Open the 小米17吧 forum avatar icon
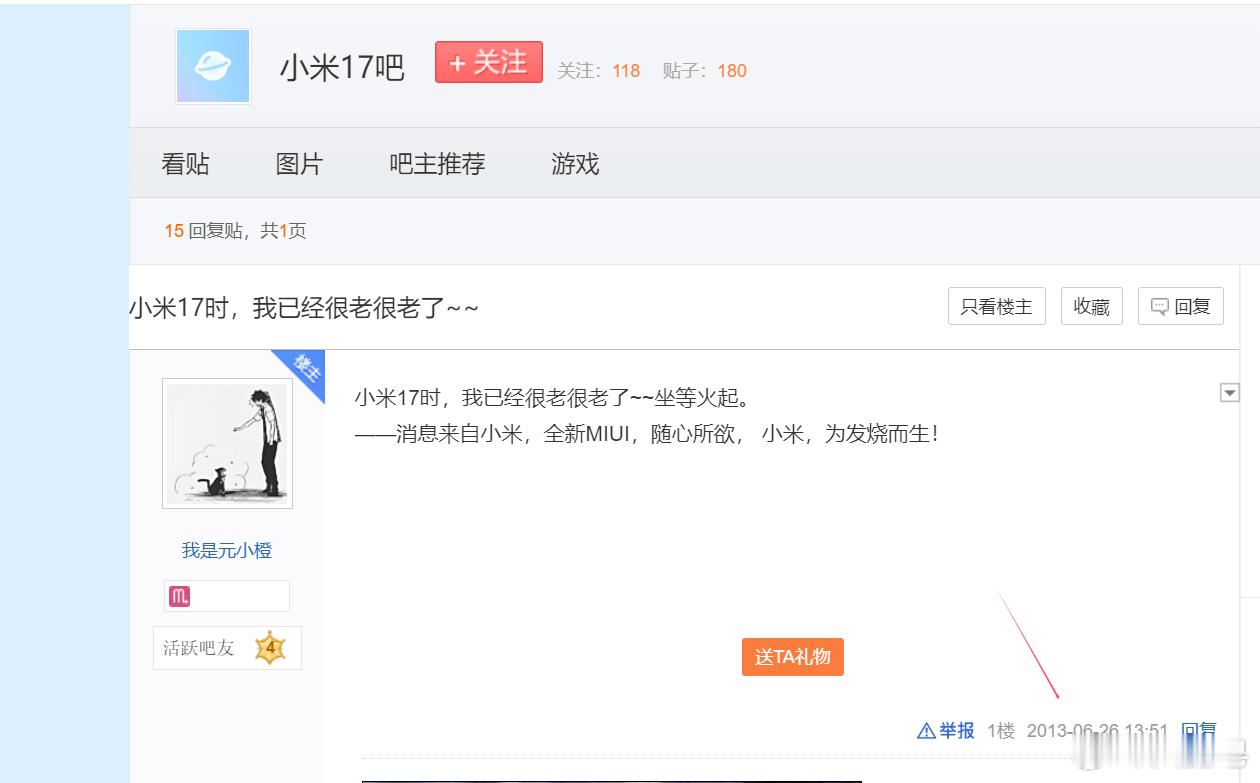The width and height of the screenshot is (1260, 783). coord(213,66)
